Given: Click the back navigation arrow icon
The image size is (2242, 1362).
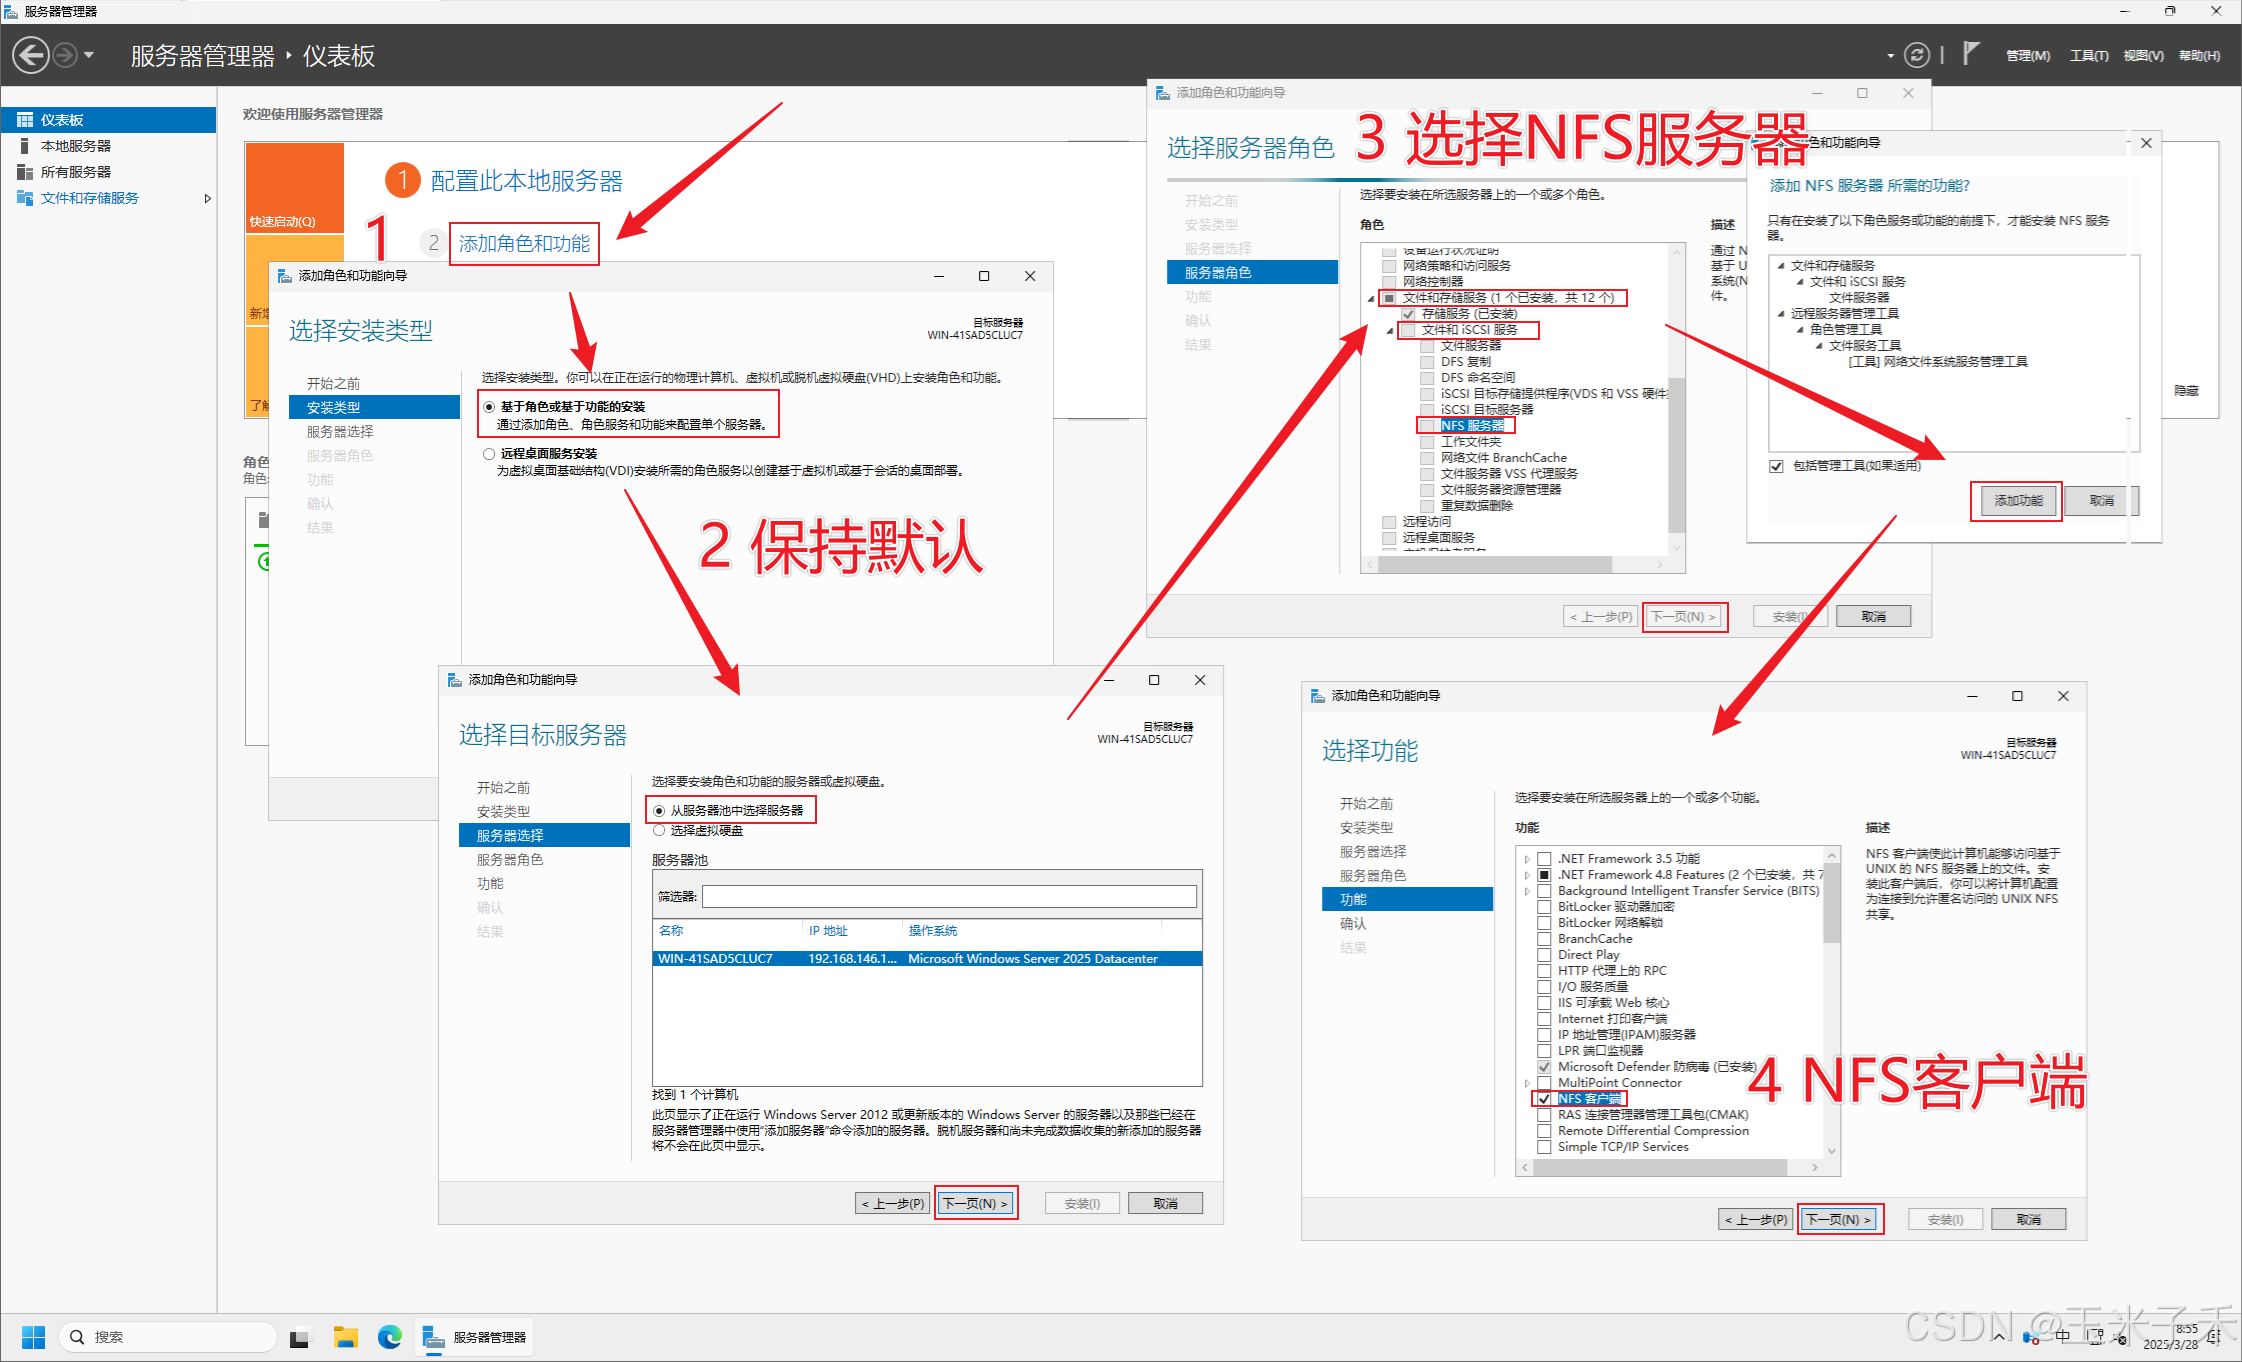Looking at the screenshot, I should (x=31, y=55).
